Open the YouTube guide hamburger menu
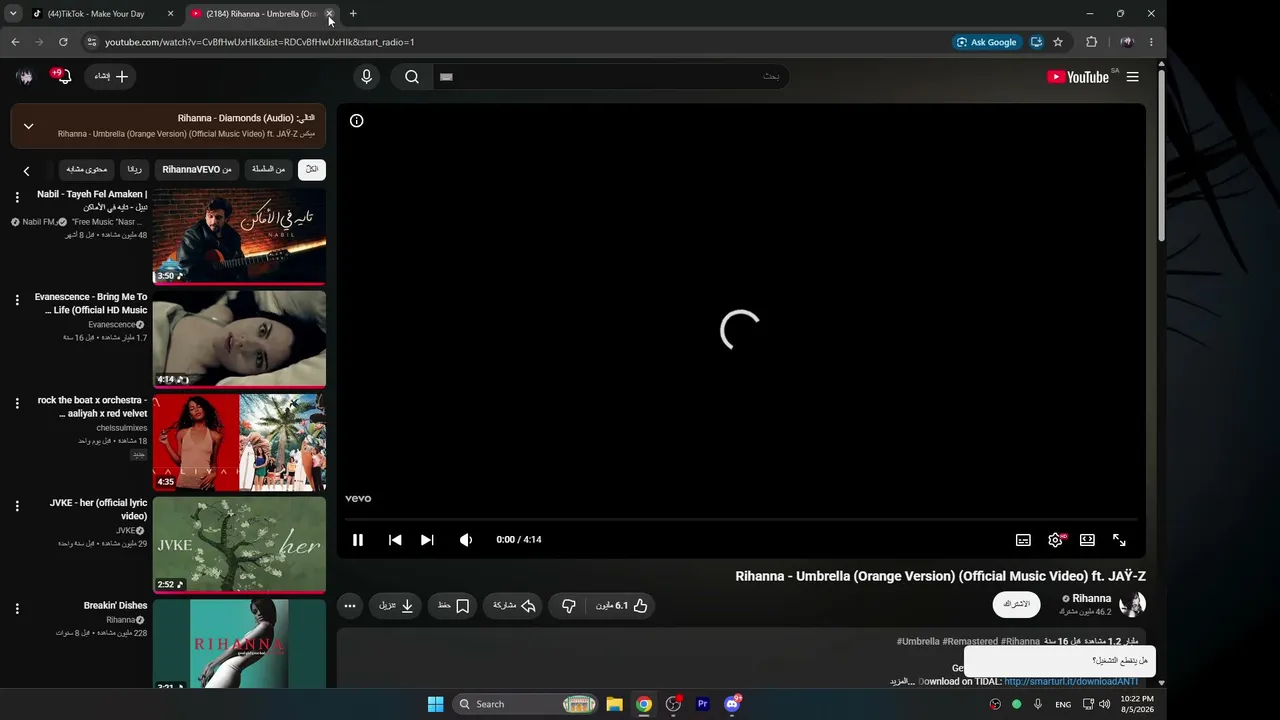Image resolution: width=1280 pixels, height=720 pixels. click(x=1132, y=77)
